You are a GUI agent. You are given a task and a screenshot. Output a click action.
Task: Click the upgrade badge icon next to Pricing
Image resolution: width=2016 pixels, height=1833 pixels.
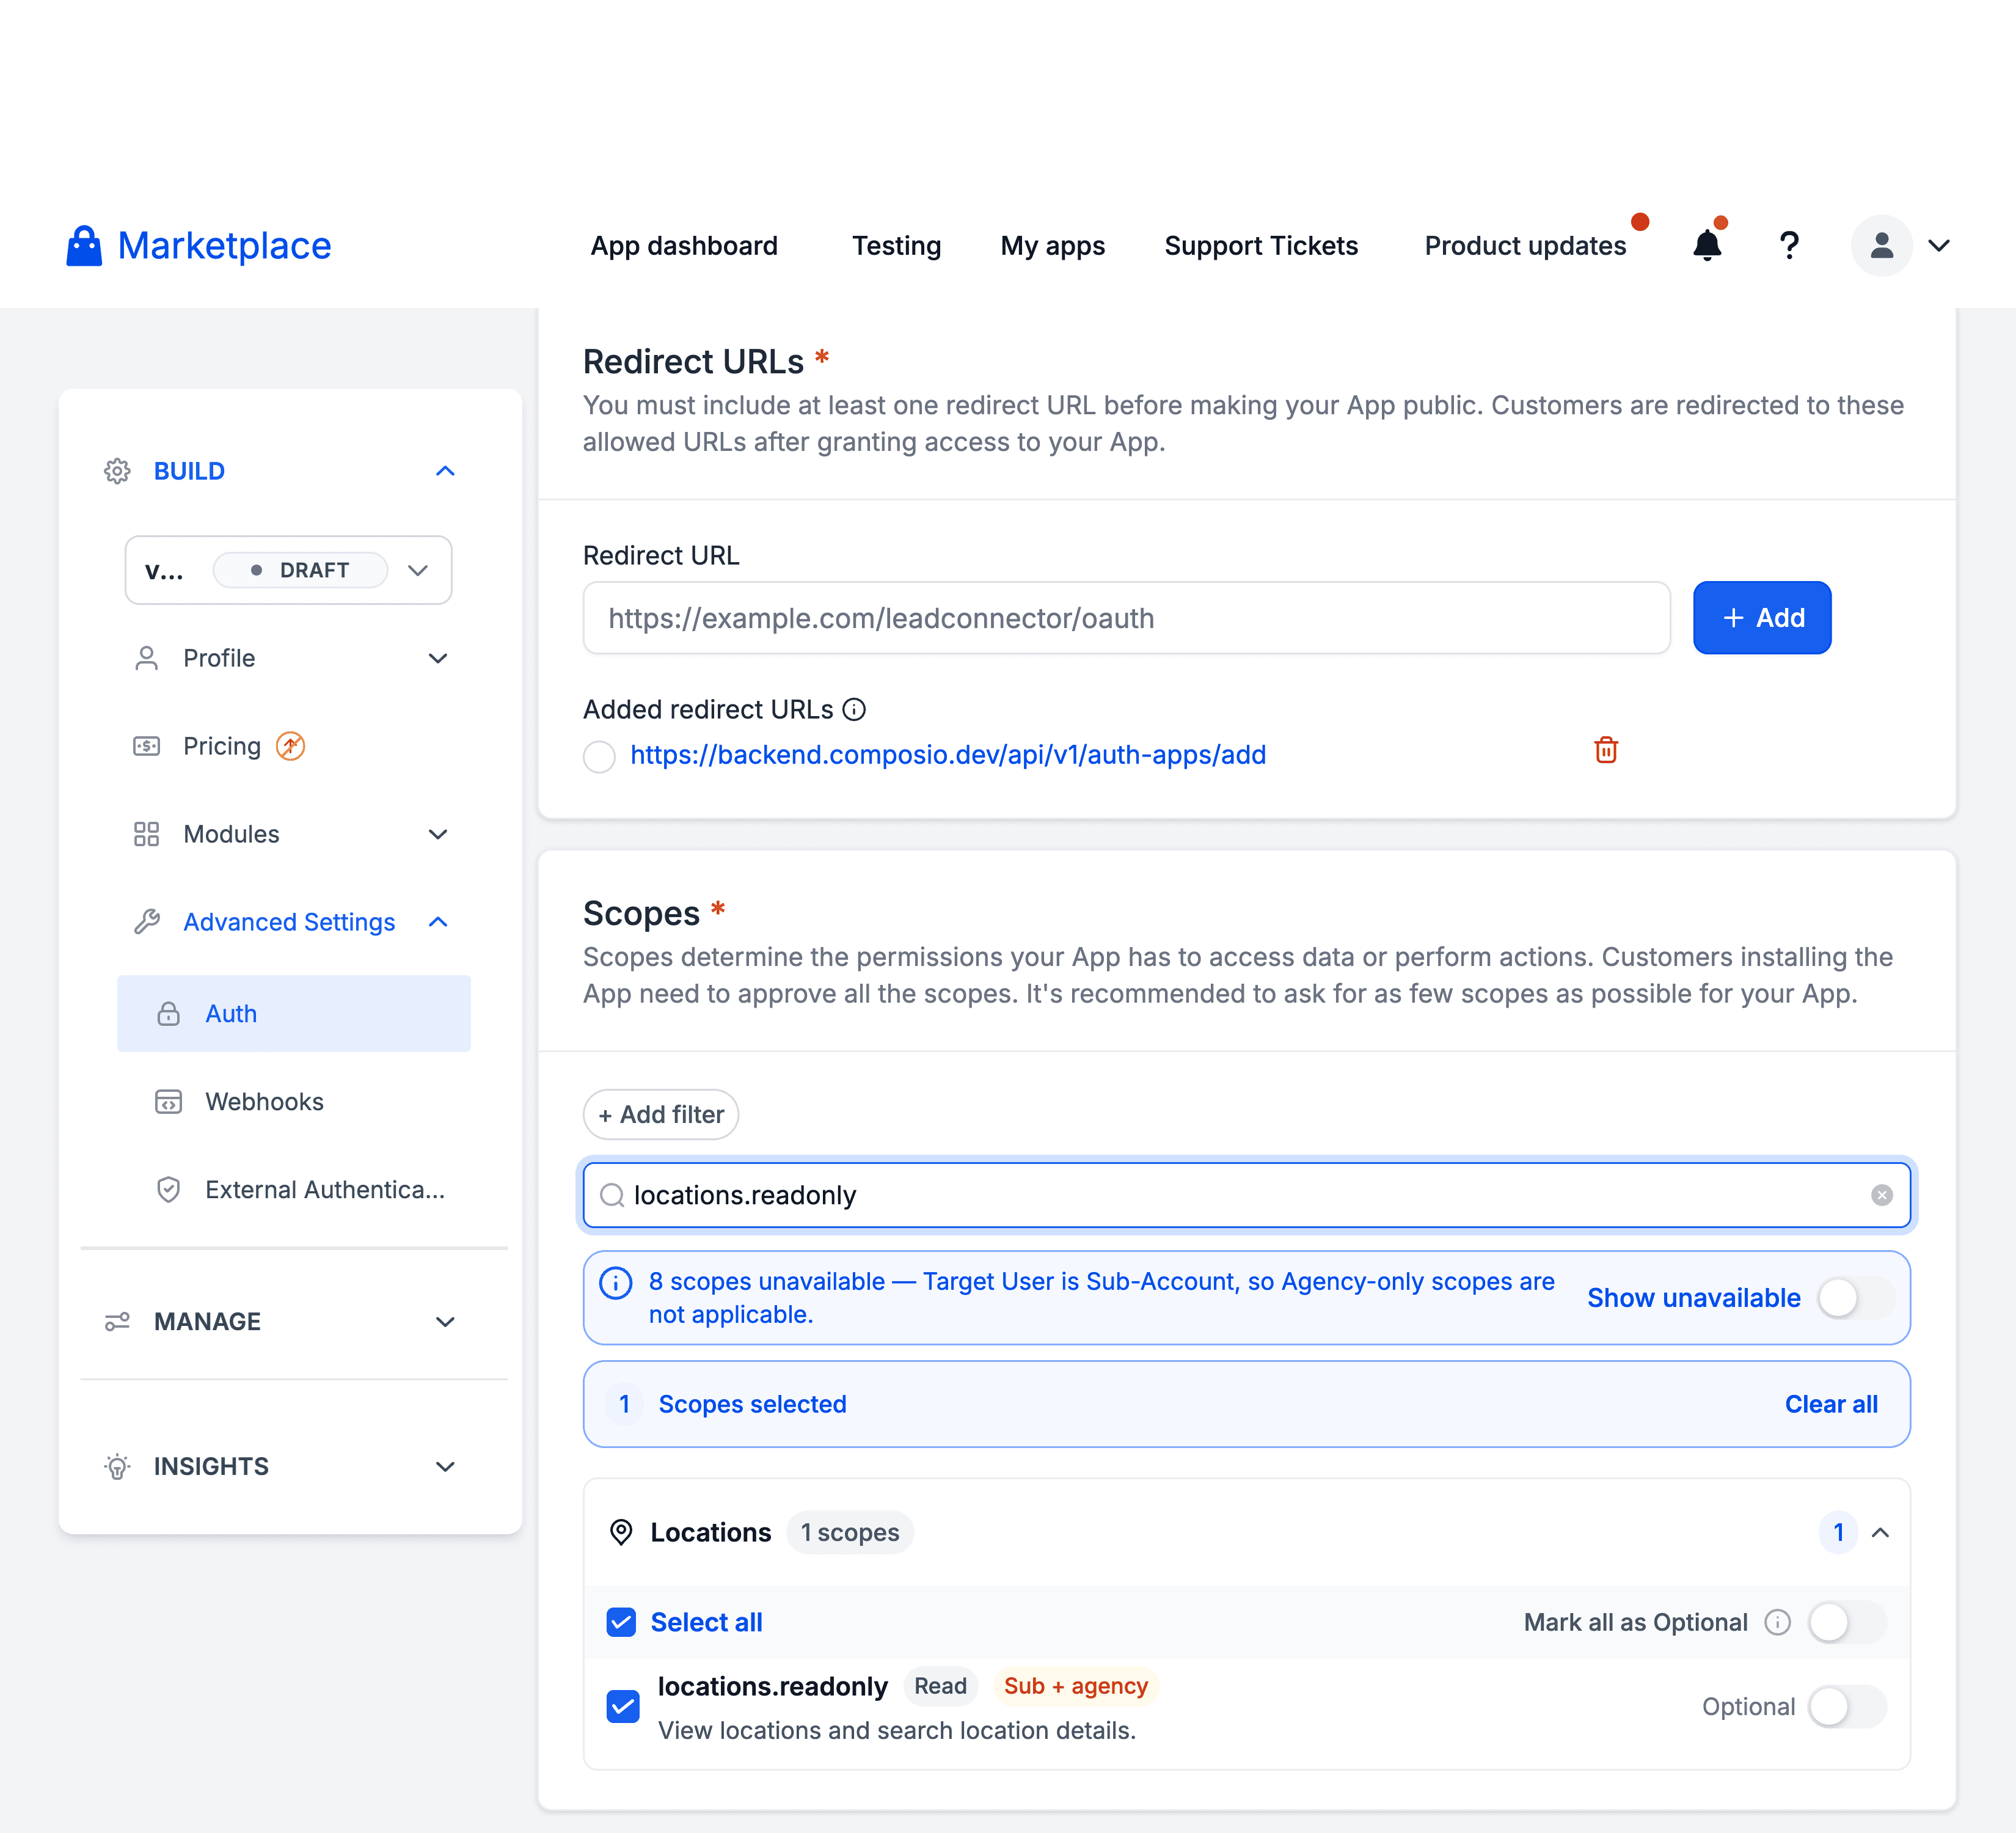(x=290, y=746)
